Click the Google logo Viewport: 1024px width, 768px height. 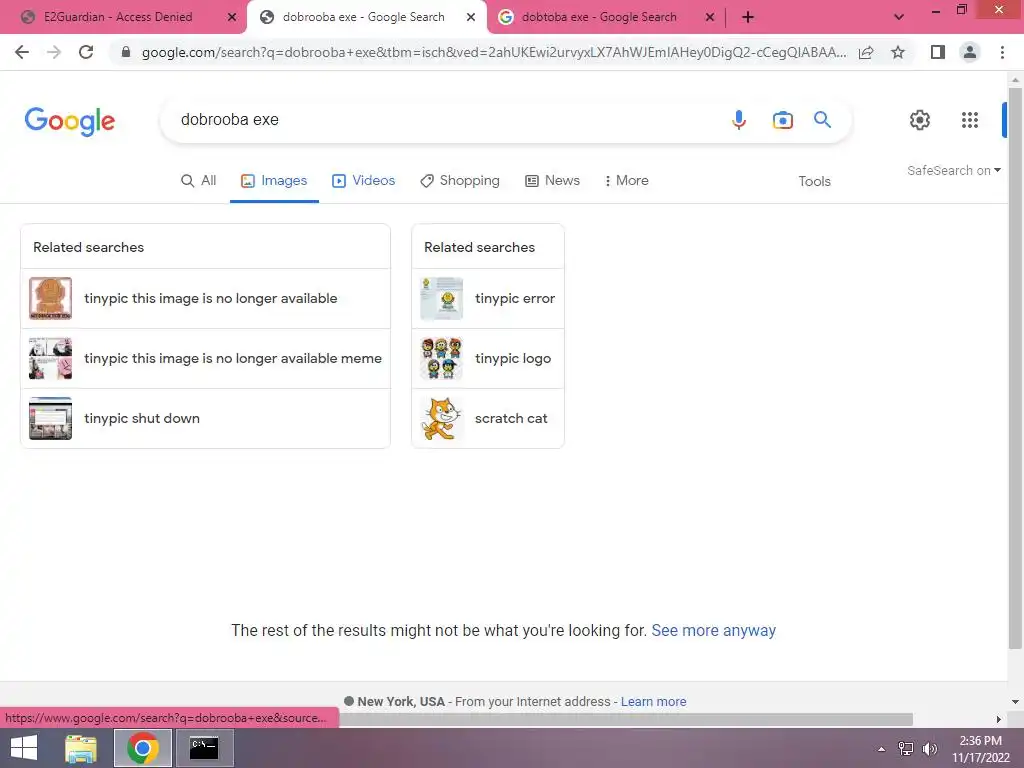70,121
